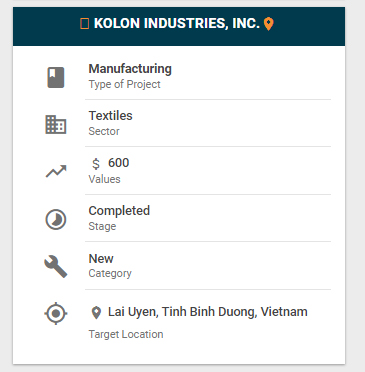Click the trending arrow icon beside Values
Viewport: 365px width, 372px height.
coord(56,171)
